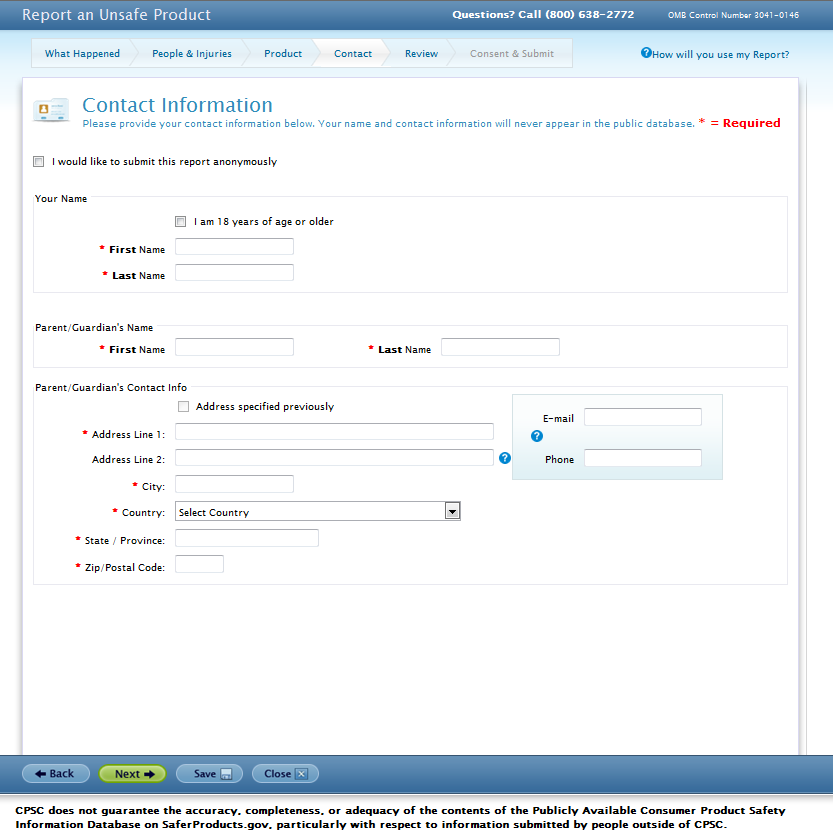Viewport: 833px width, 836px height.
Task: Enable 'Address specified previously' checkbox
Action: 183,406
